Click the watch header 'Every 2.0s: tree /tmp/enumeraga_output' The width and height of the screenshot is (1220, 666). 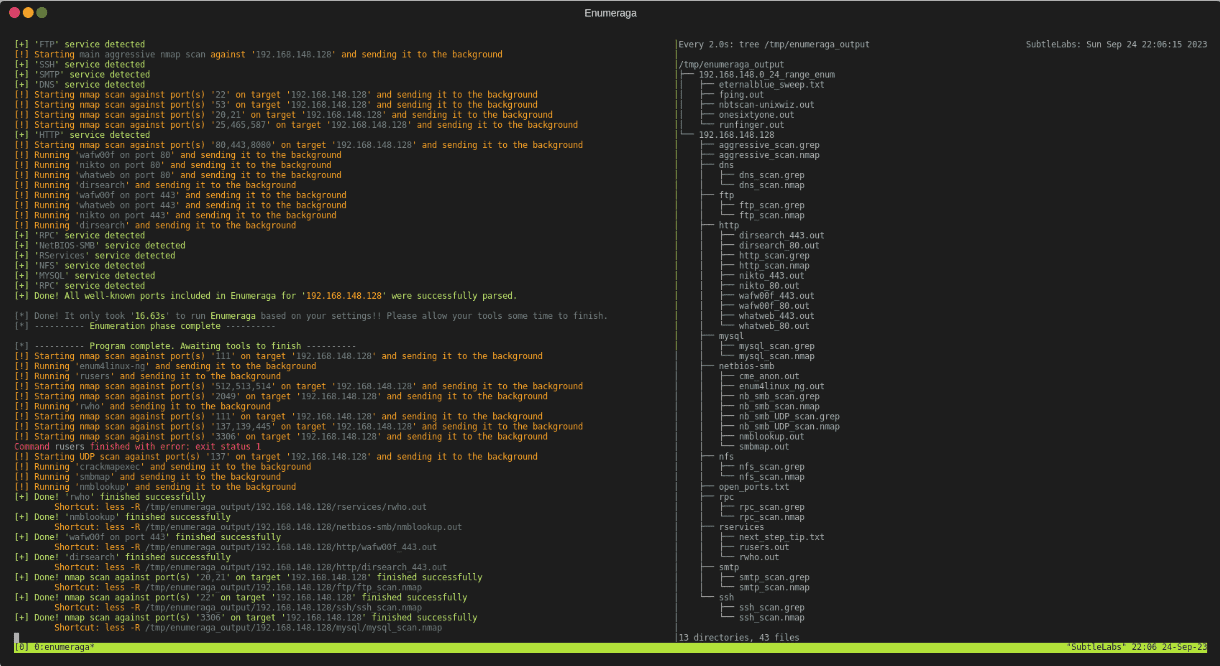coord(773,45)
